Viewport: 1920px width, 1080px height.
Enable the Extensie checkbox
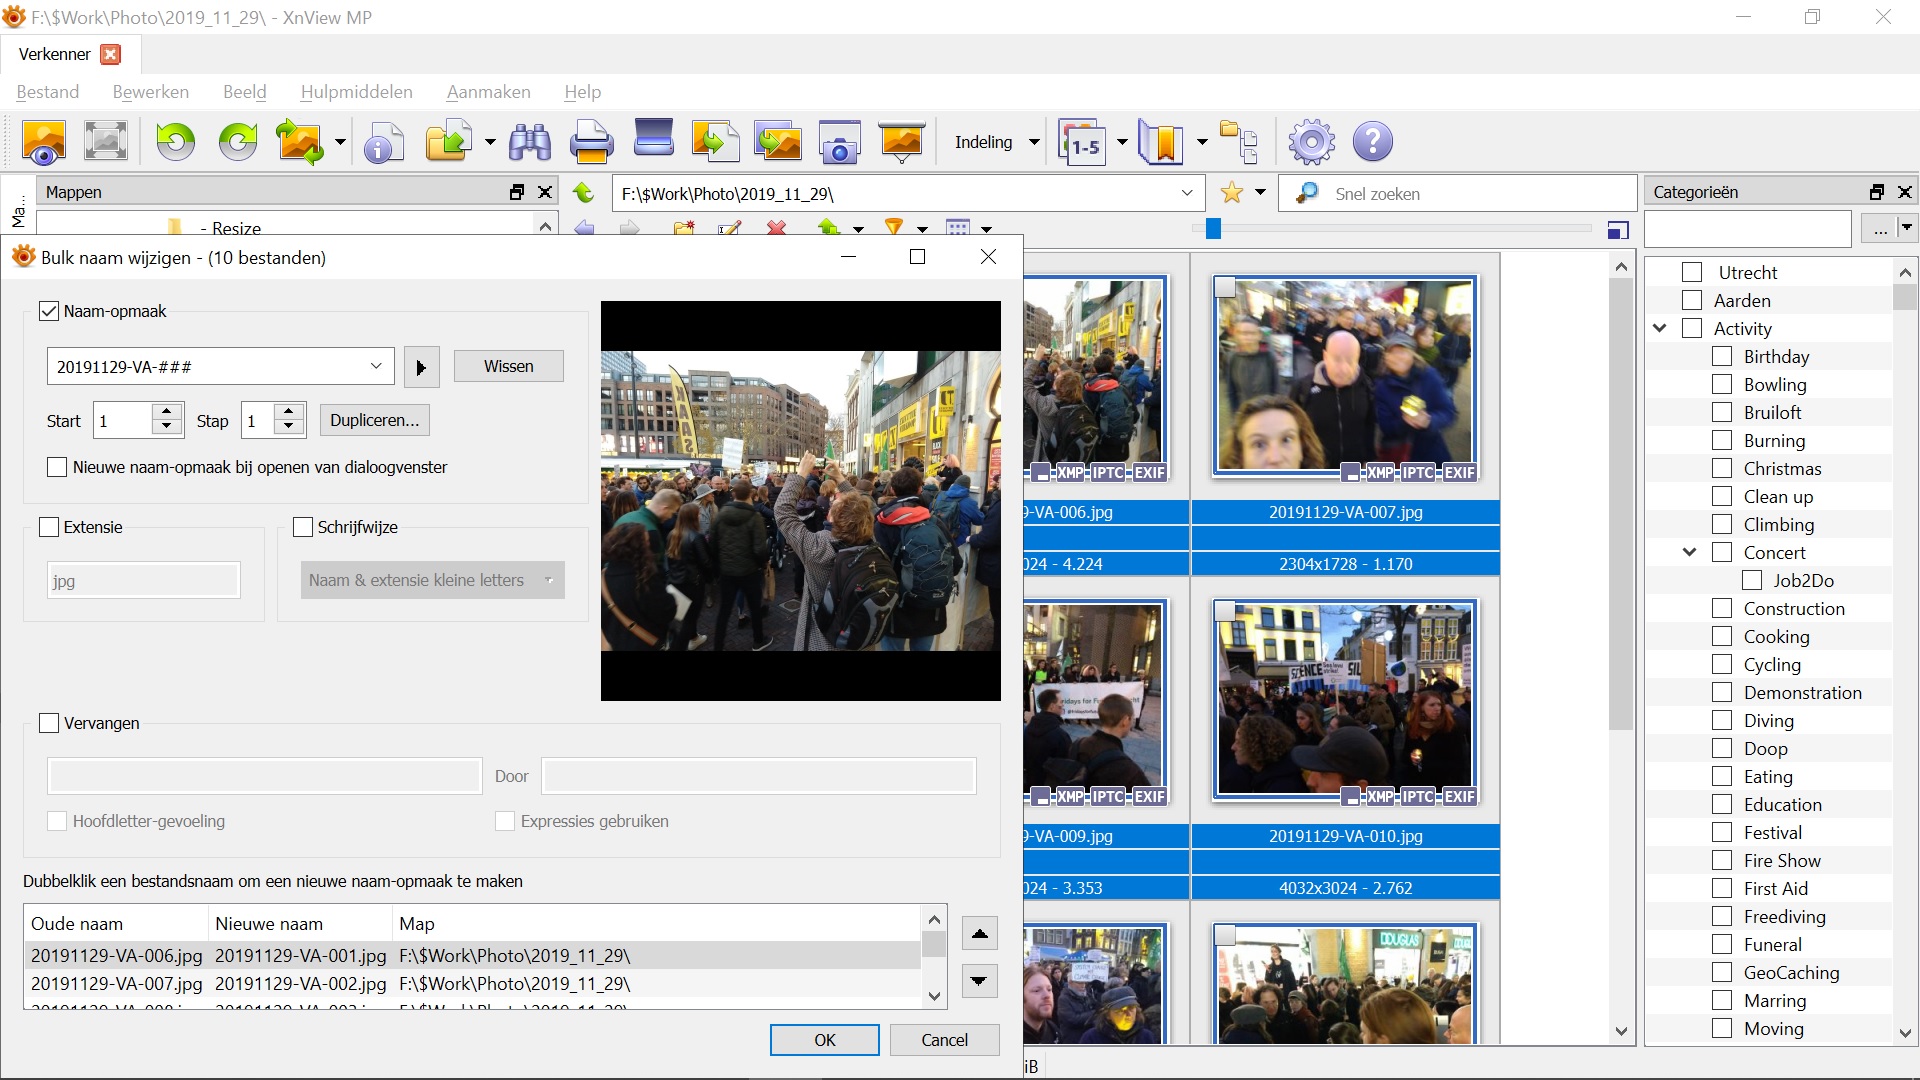coord(49,527)
